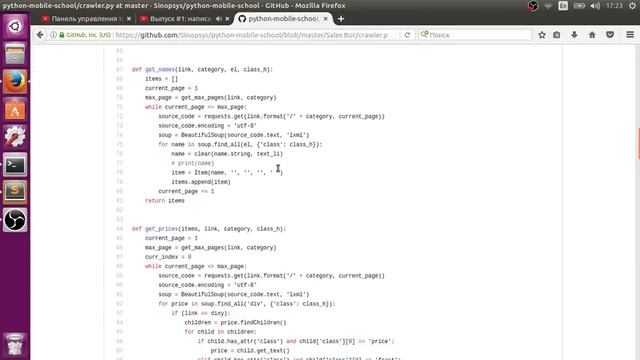
Task: Click 'price = child.get_text()' line
Action: pyautogui.click(x=250, y=351)
